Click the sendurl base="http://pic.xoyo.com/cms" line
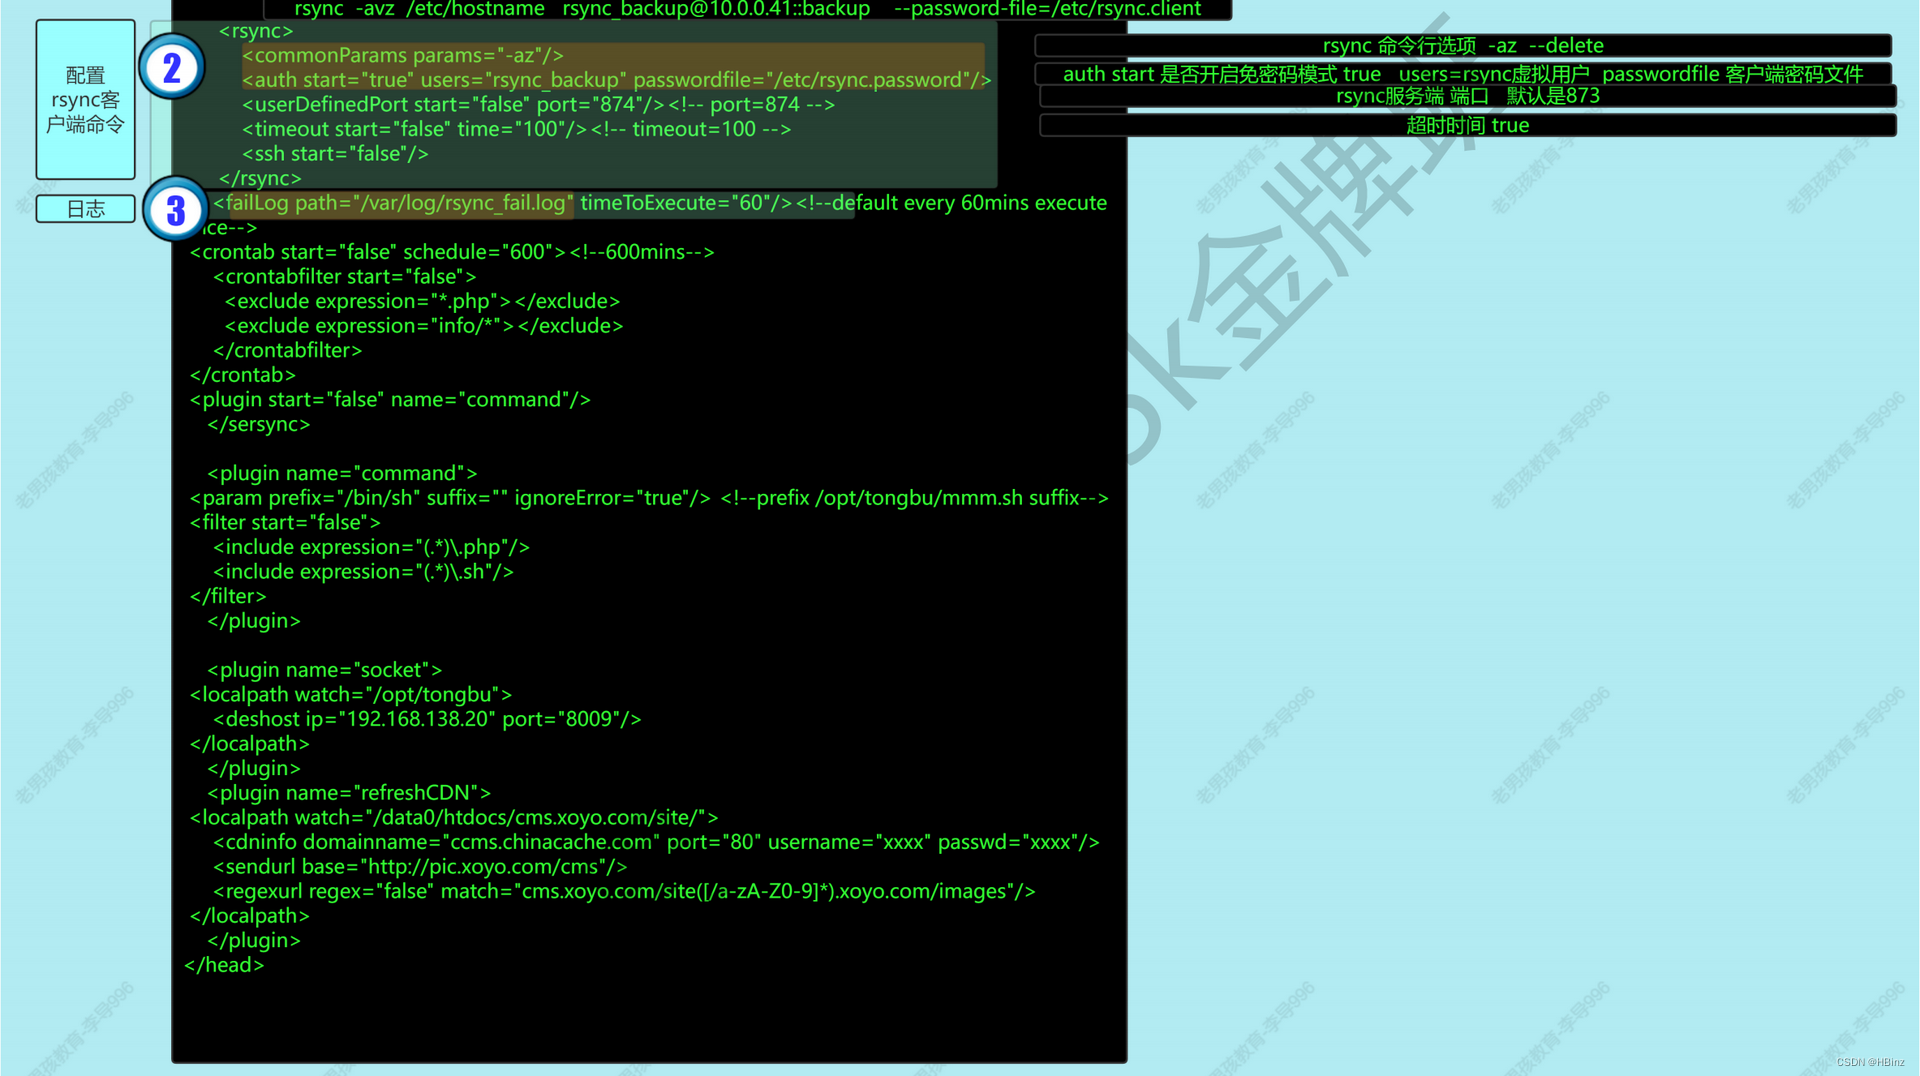 point(420,867)
